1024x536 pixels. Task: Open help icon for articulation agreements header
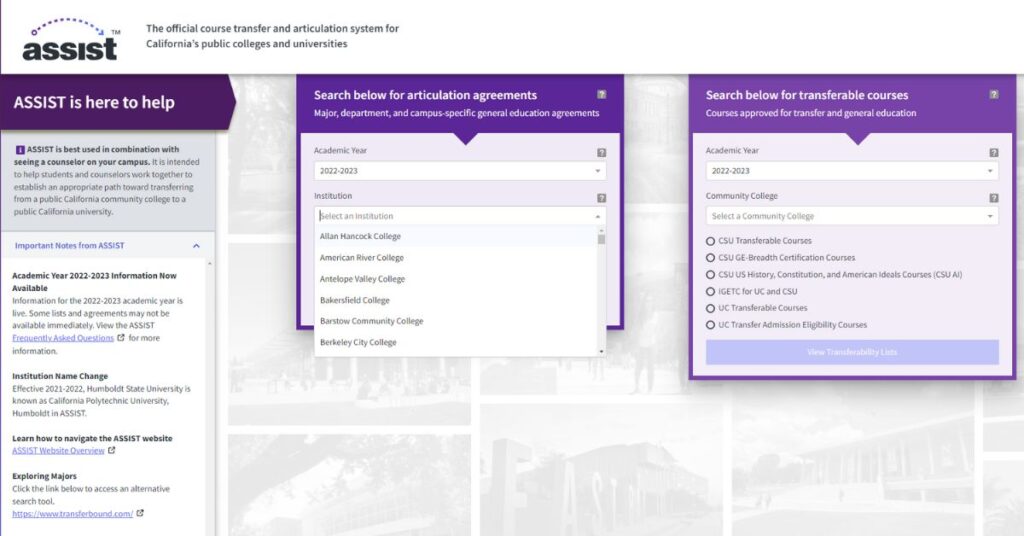(x=601, y=95)
